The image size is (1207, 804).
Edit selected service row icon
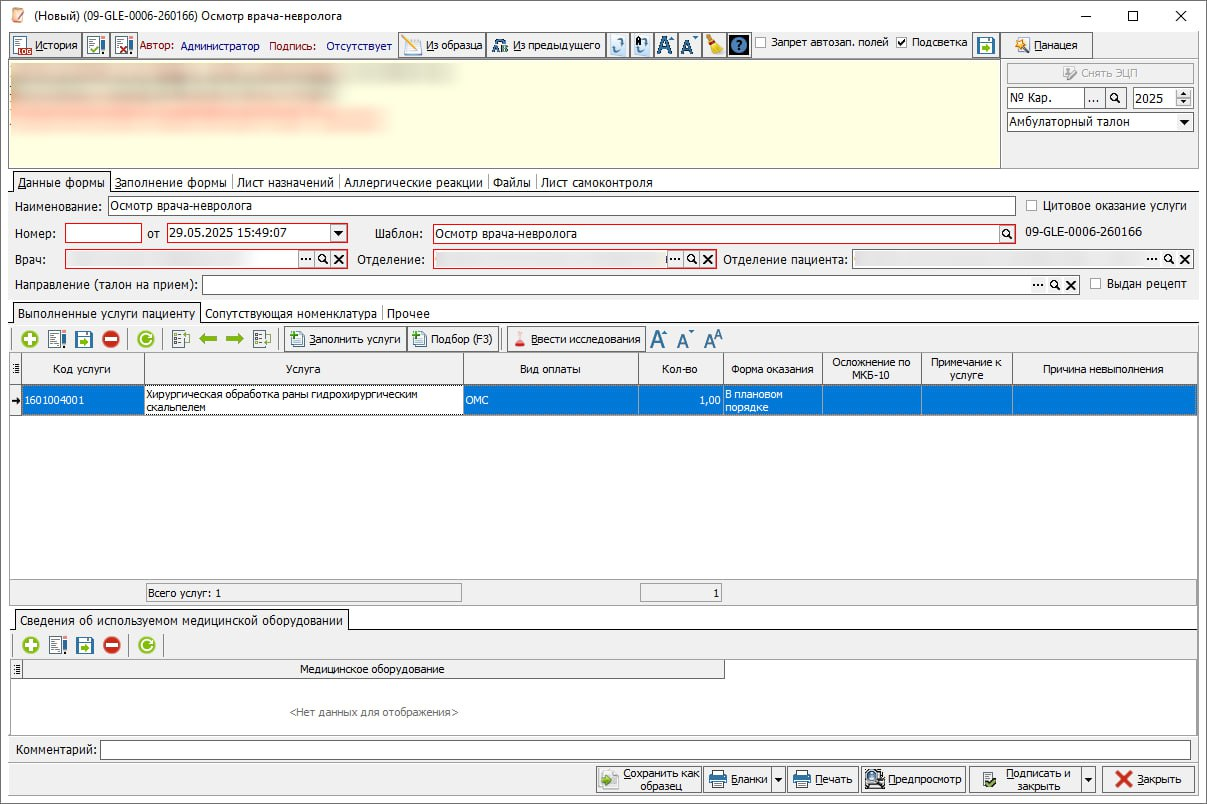pos(57,339)
